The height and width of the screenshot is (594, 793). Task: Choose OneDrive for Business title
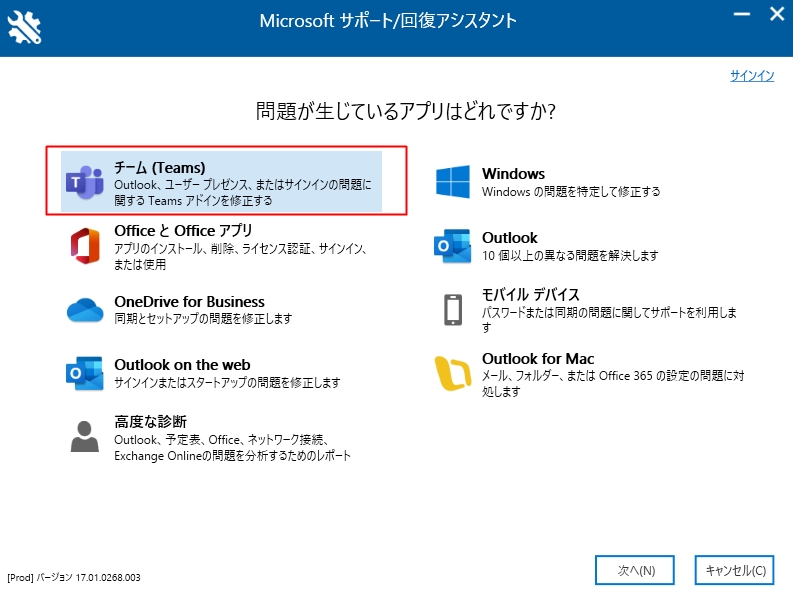point(189,302)
